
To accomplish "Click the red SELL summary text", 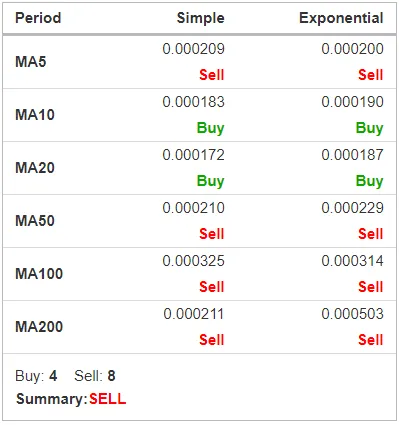I will click(108, 399).
